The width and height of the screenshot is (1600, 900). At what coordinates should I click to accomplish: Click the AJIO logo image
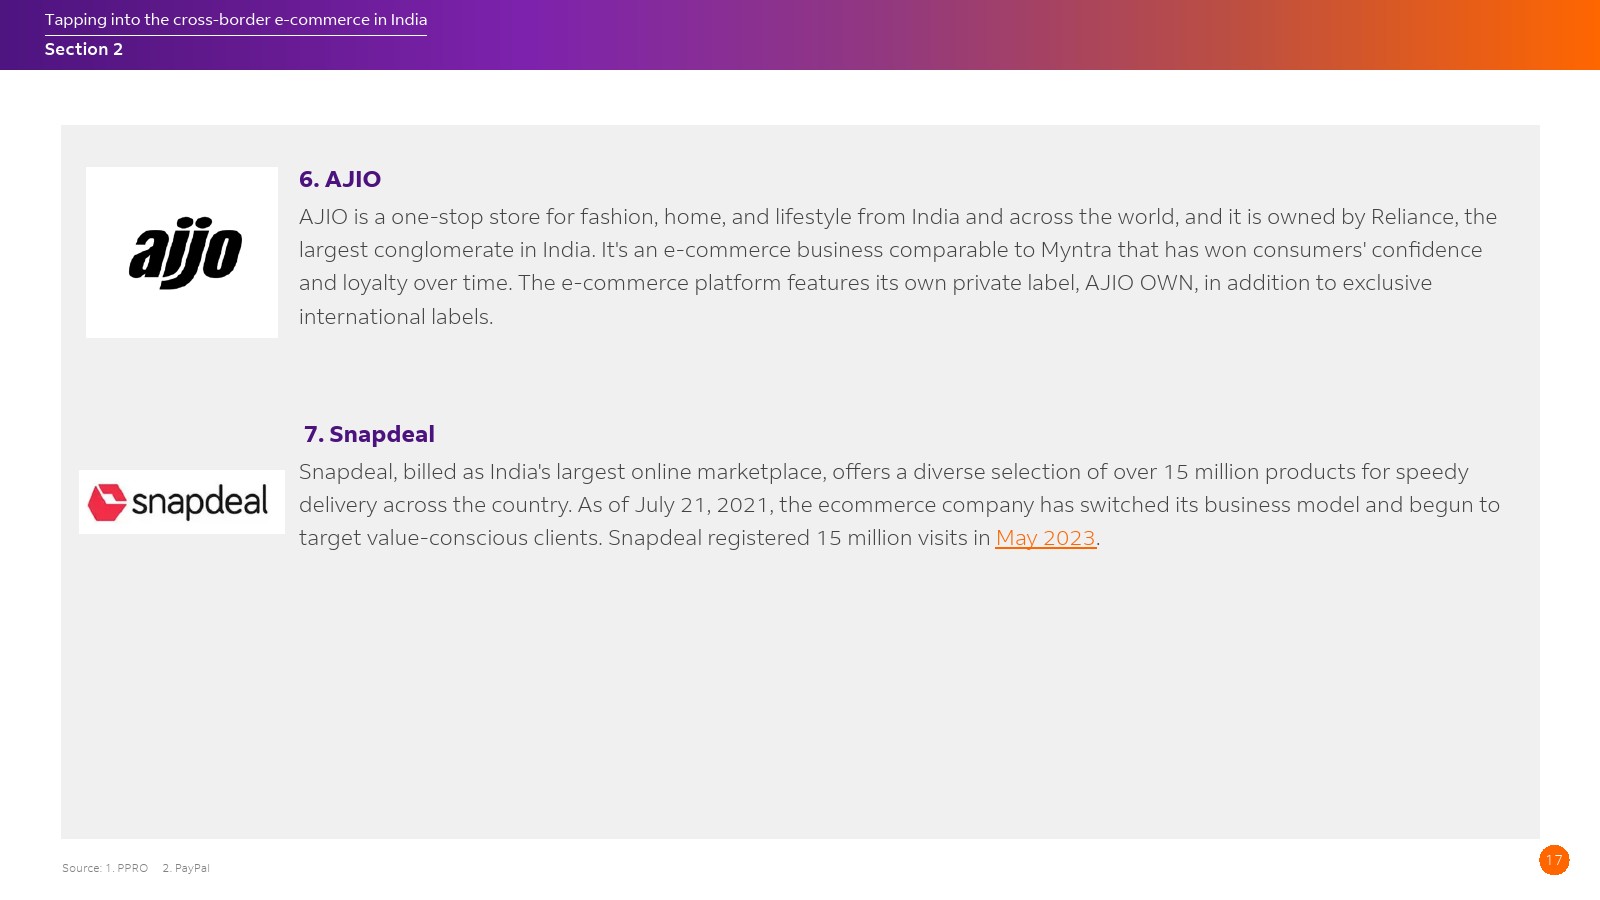[x=182, y=252]
